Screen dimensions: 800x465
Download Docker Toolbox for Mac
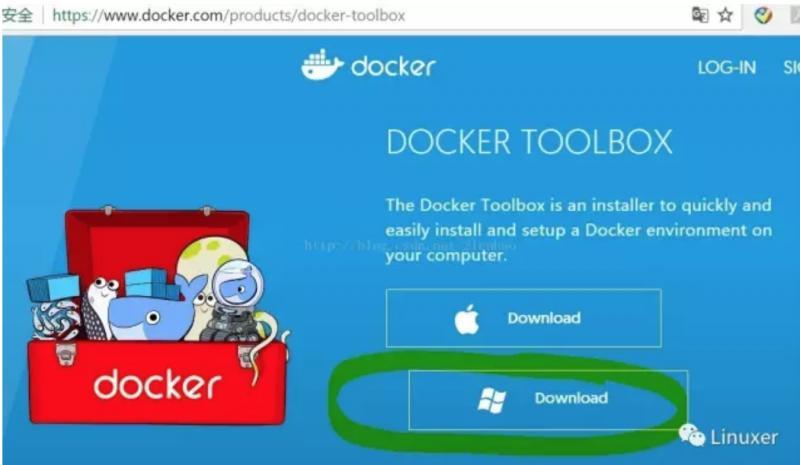point(523,318)
